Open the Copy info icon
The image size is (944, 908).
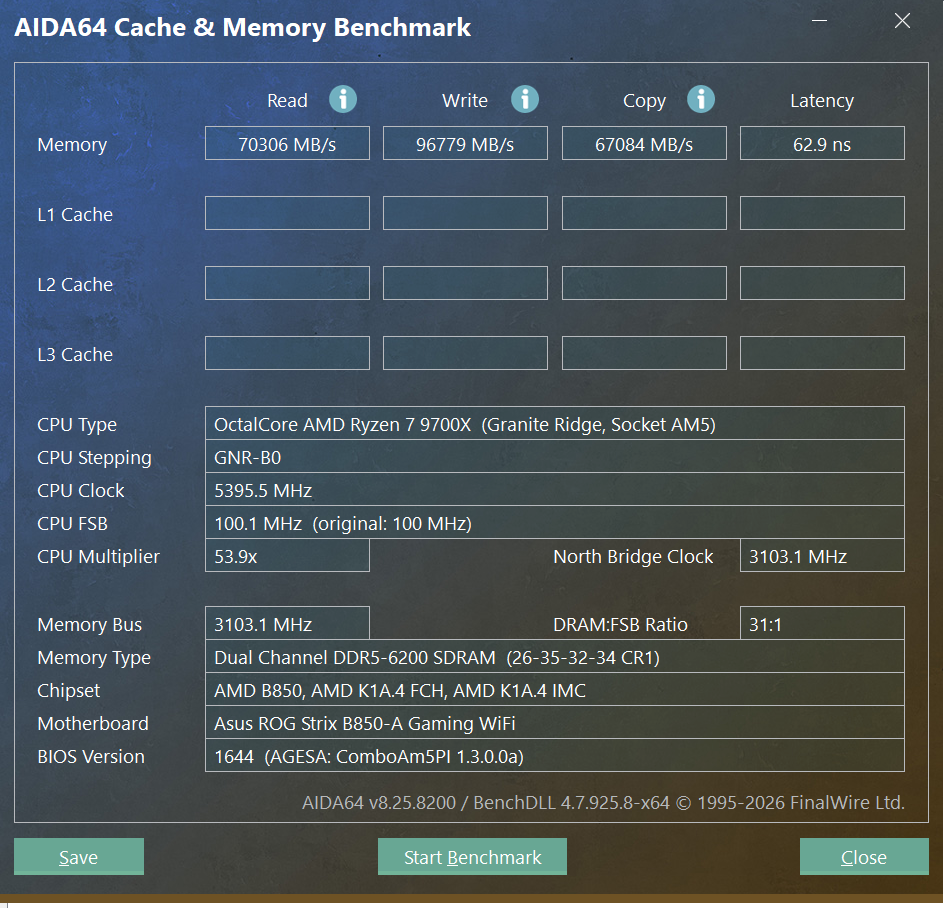[701, 99]
